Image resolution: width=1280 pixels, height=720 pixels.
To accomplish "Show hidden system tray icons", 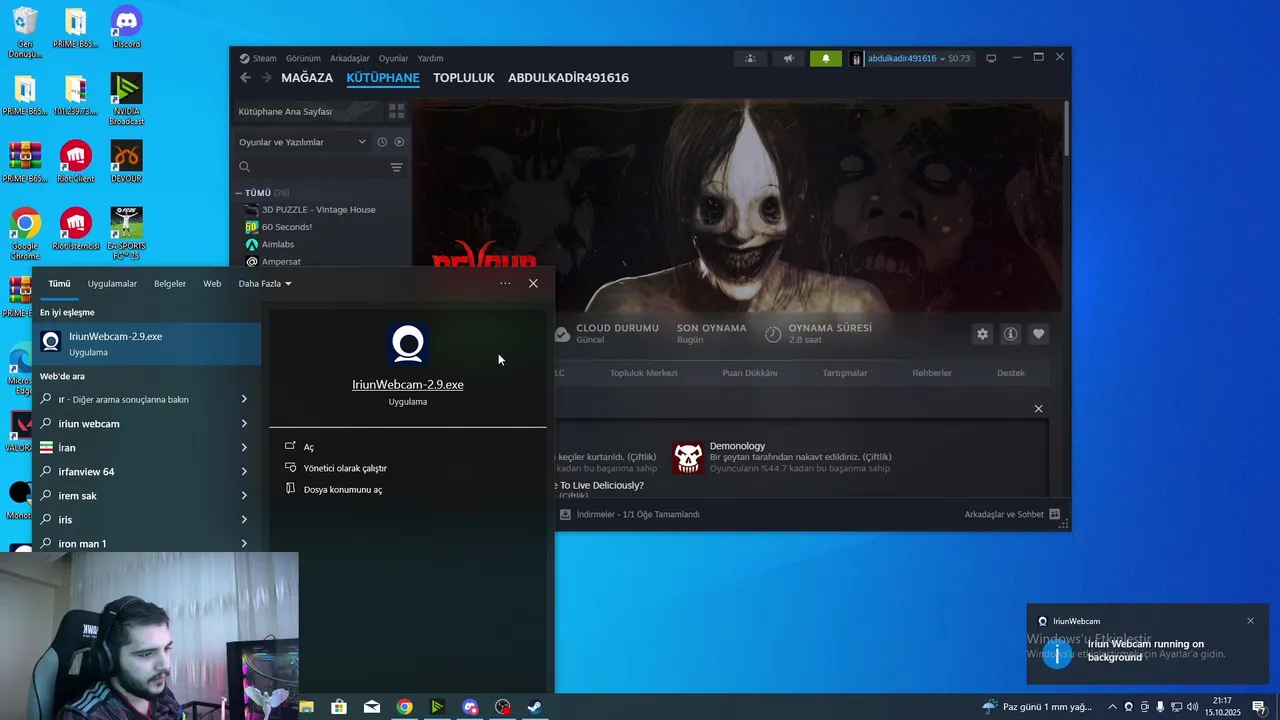I will 1112,707.
